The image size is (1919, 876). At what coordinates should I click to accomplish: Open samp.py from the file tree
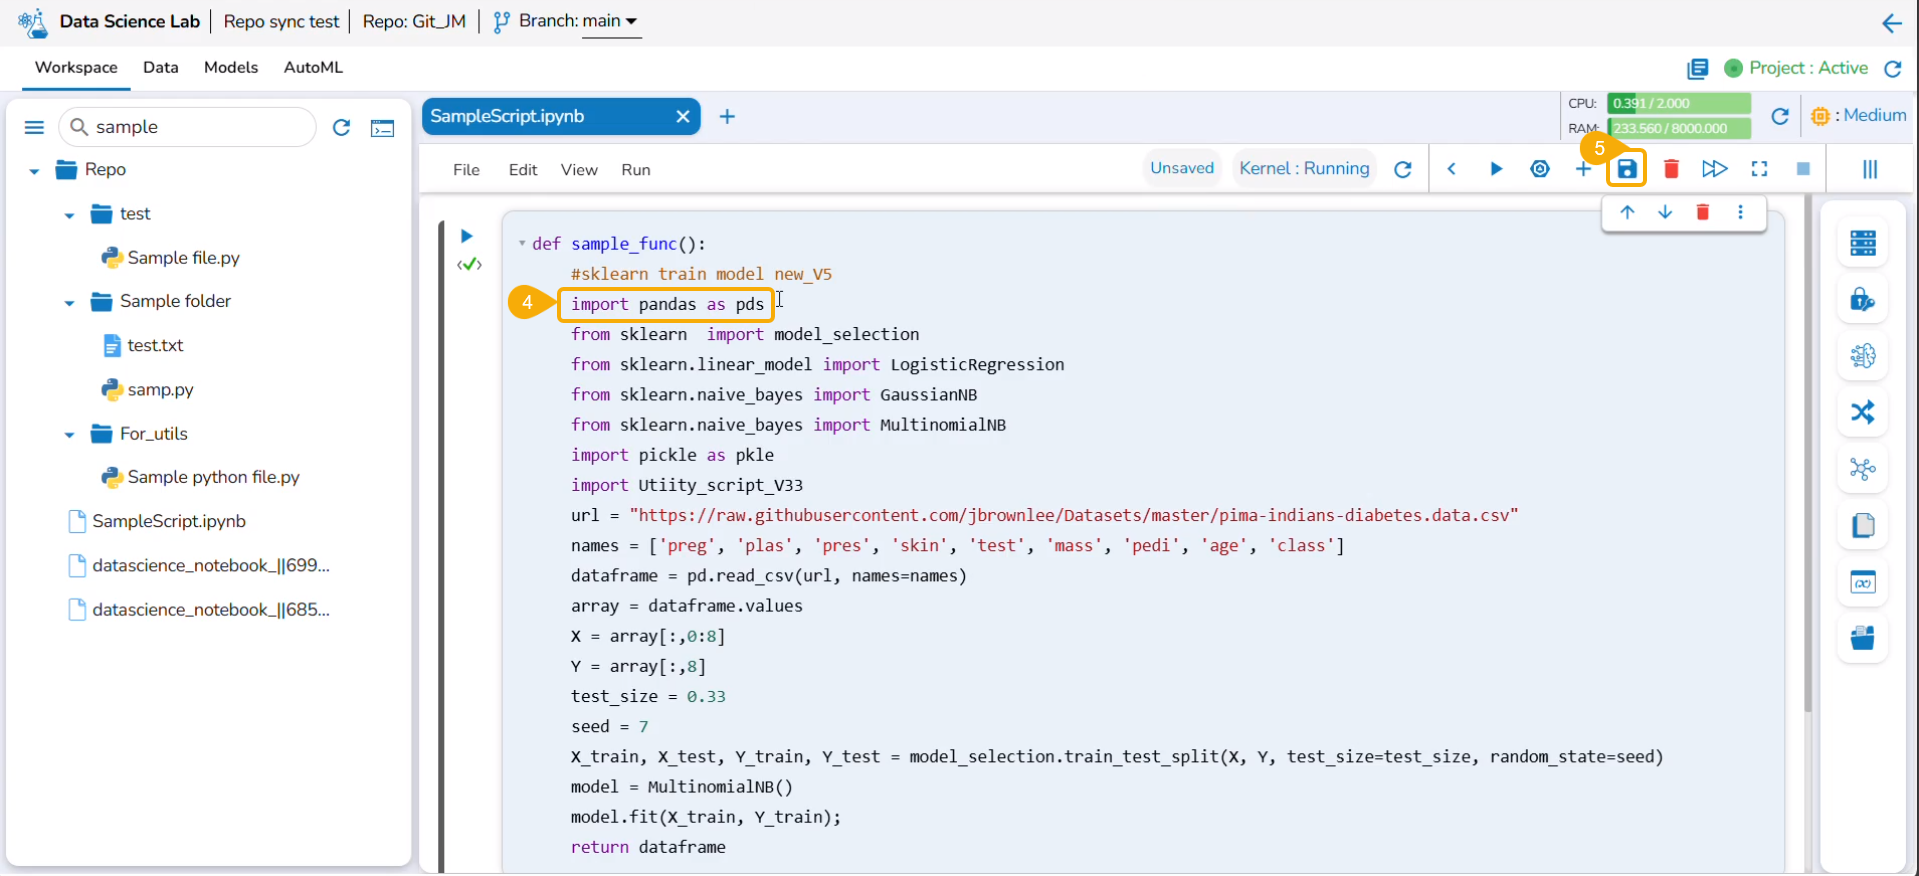[x=160, y=389]
